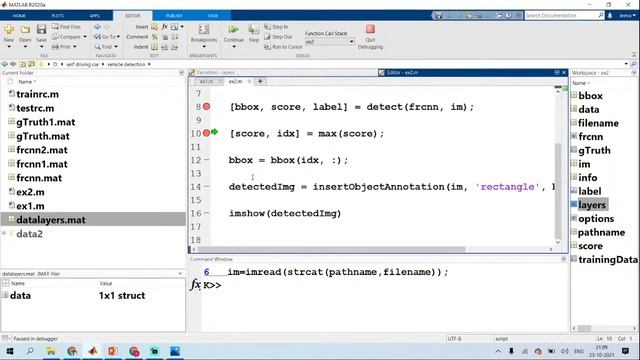Close the ex2.m editor tab
The image size is (640, 360).
tap(249, 81)
